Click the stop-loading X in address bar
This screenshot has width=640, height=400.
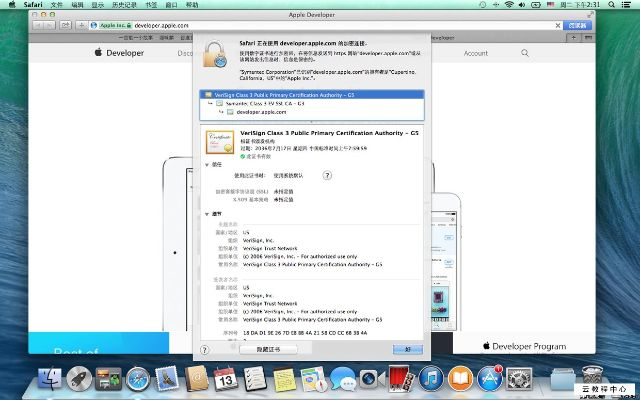tap(558, 25)
